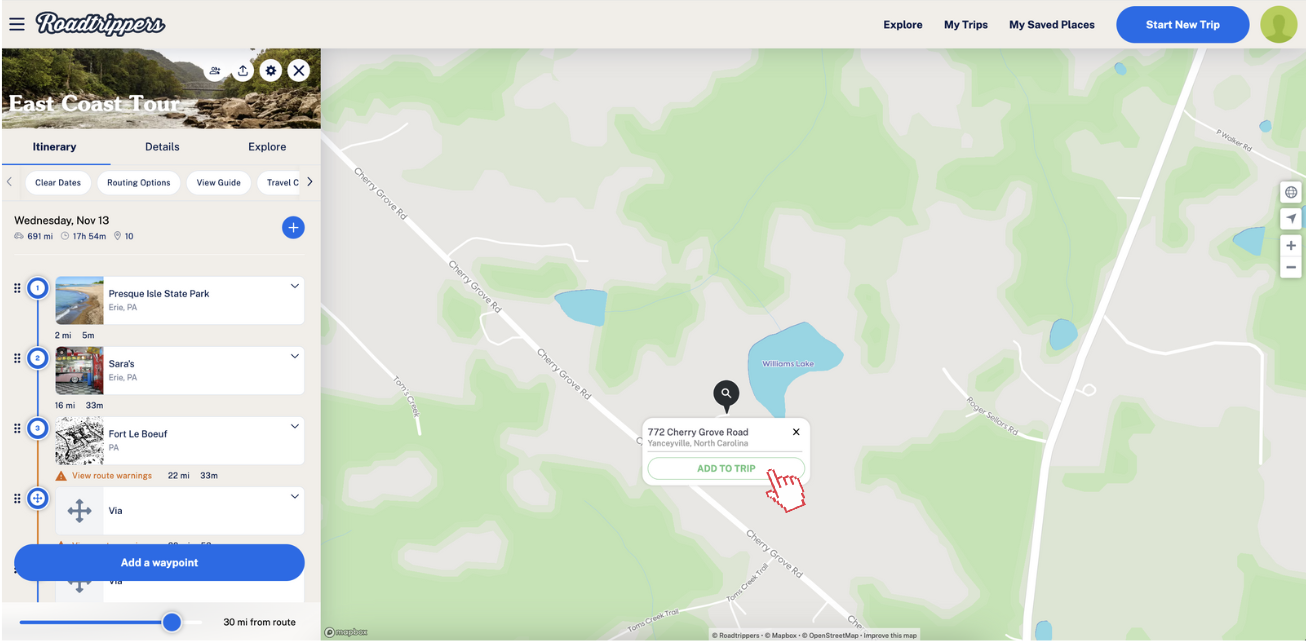Click the Williams Lake label on map

[788, 363]
